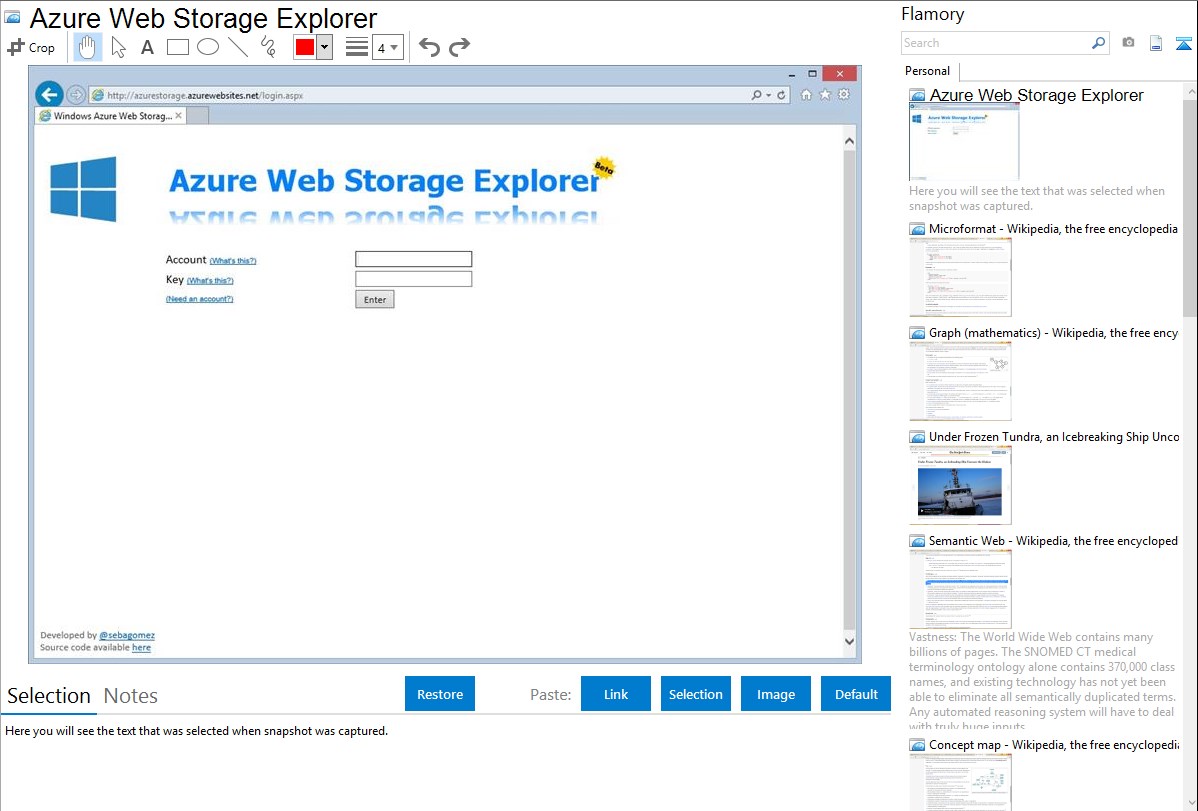Click 'Graph (mathematics) - Wikipedia' title
The height and width of the screenshot is (811, 1198).
pyautogui.click(x=1053, y=333)
